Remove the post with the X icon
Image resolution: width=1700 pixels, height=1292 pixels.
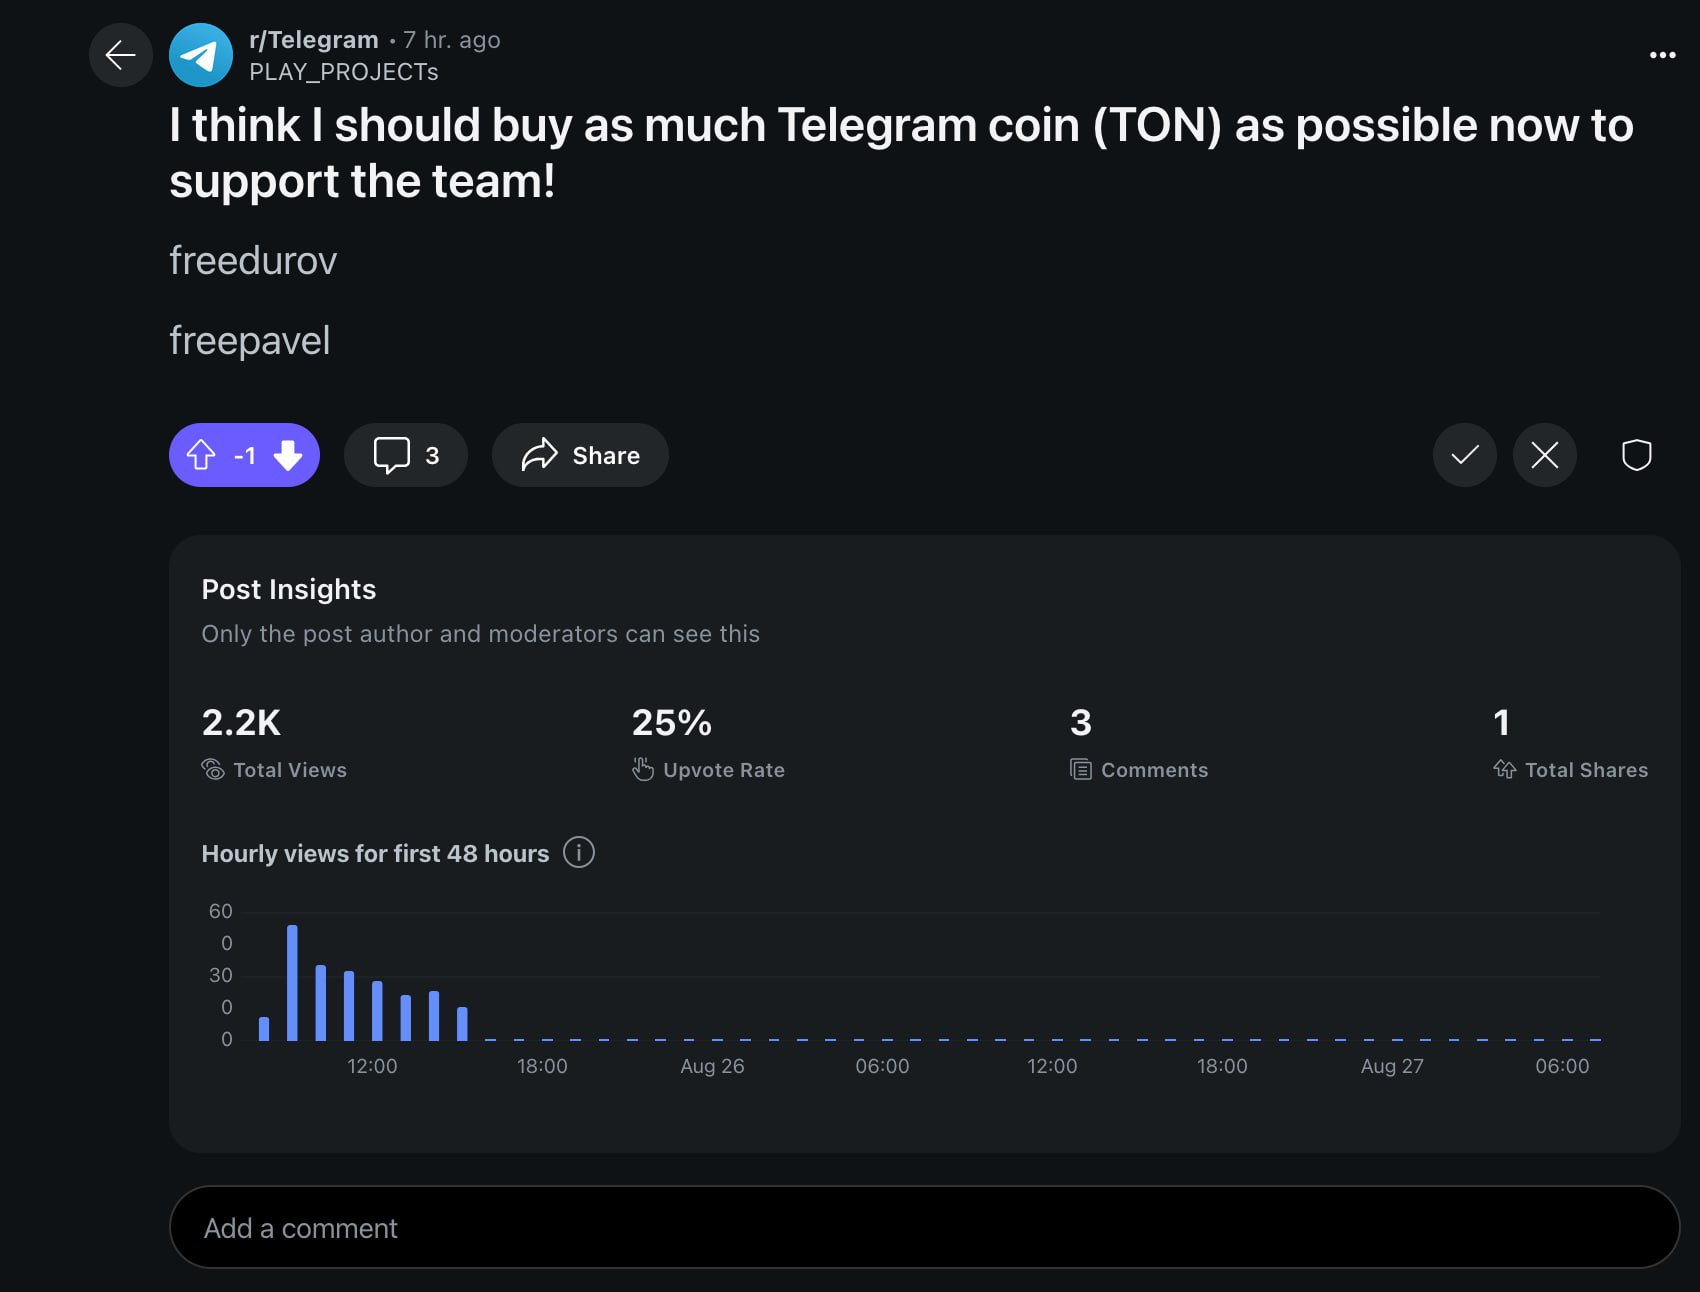pos(1544,455)
